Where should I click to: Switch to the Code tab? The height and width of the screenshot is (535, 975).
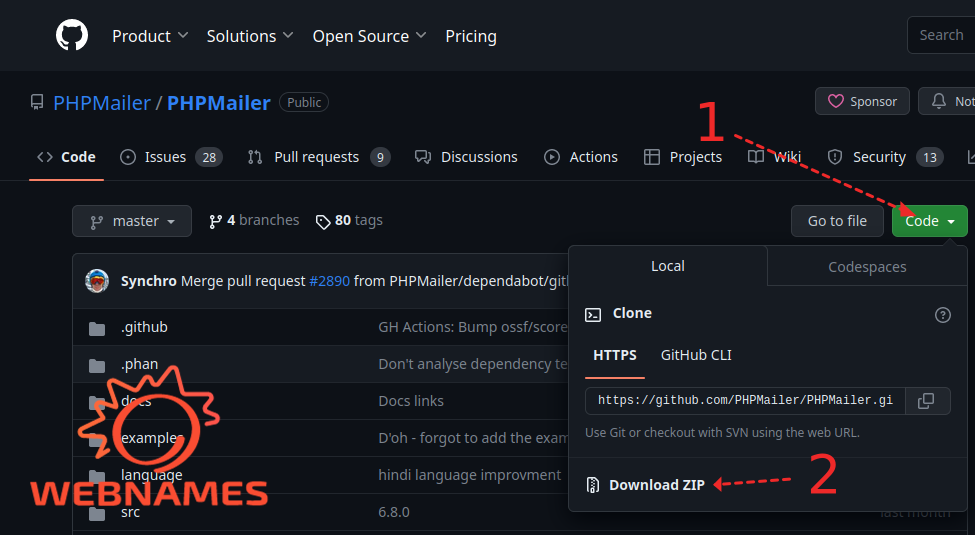coord(67,157)
